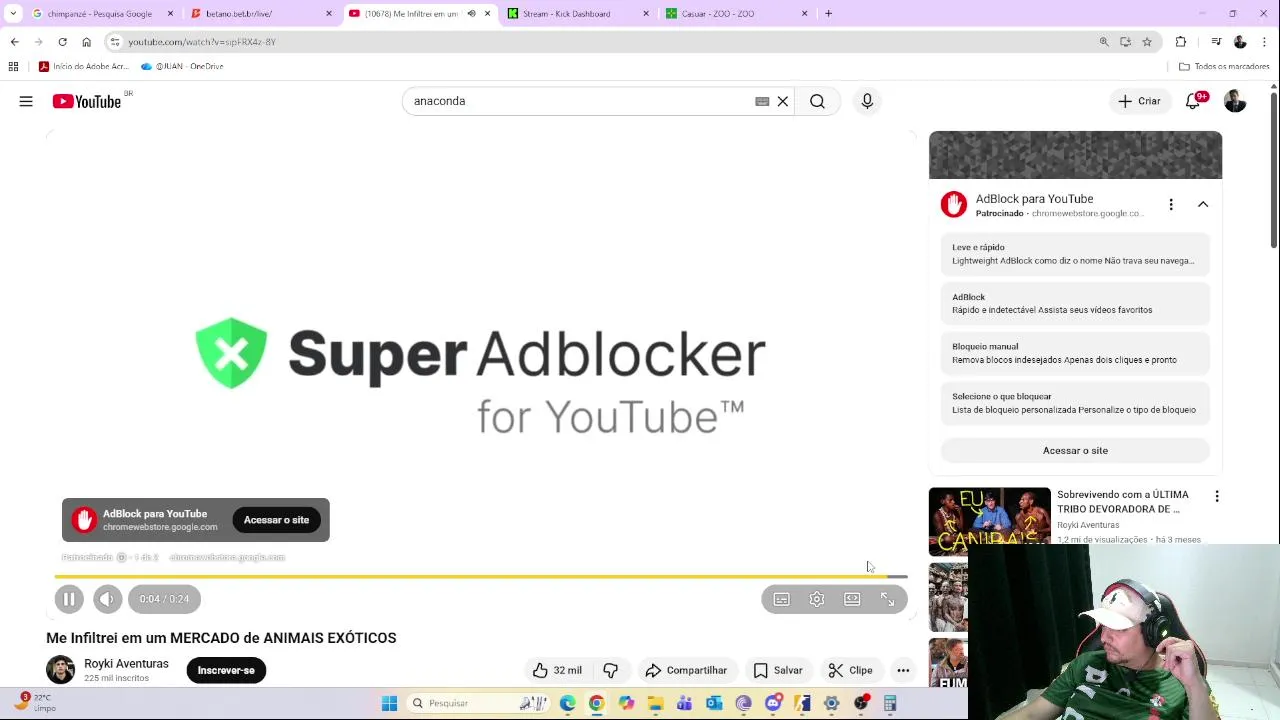
Task: Click Acessar o site on video overlay
Action: point(276,520)
